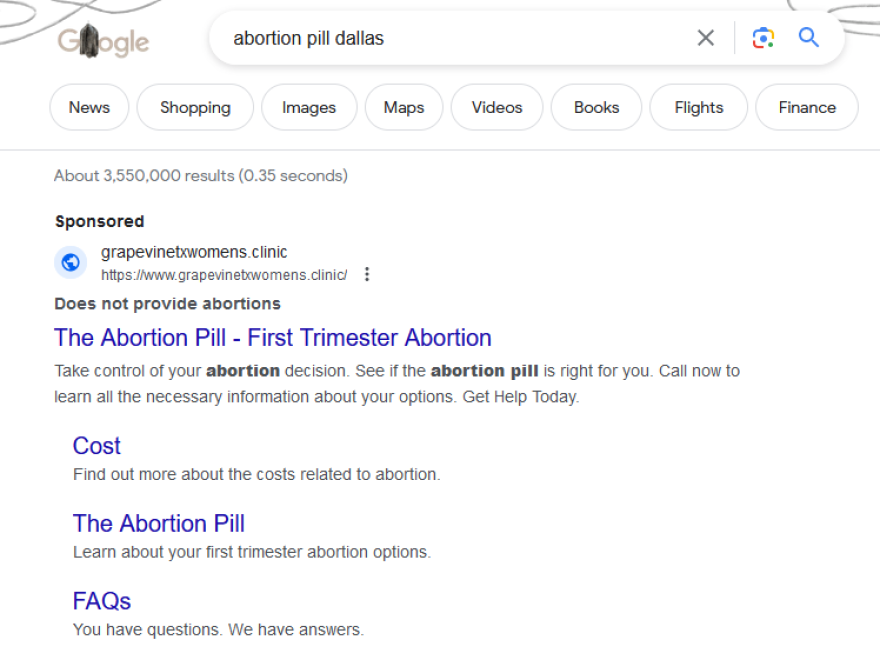The image size is (880, 660).
Task: Open the Images results tab
Action: 309,107
